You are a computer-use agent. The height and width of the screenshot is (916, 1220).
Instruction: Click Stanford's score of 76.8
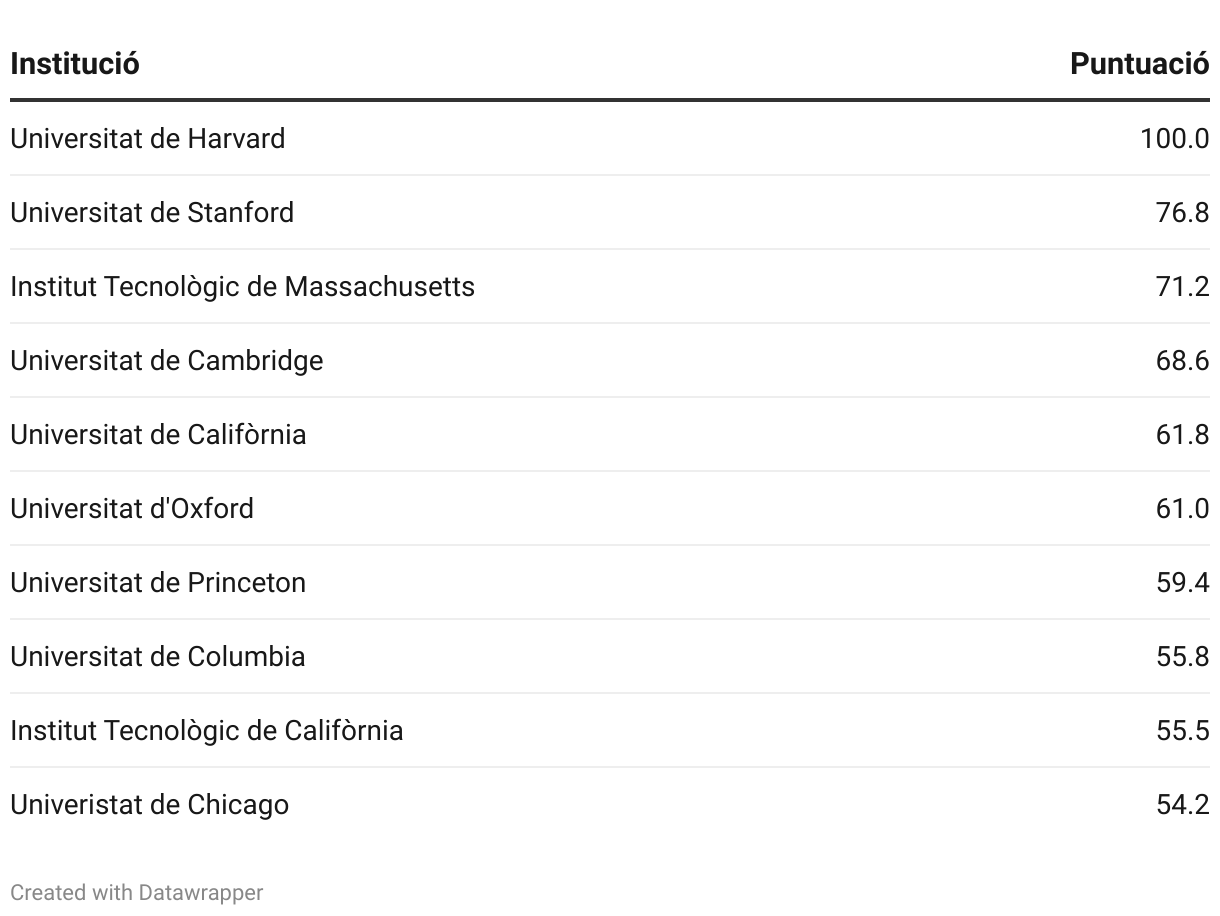[x=1182, y=212]
